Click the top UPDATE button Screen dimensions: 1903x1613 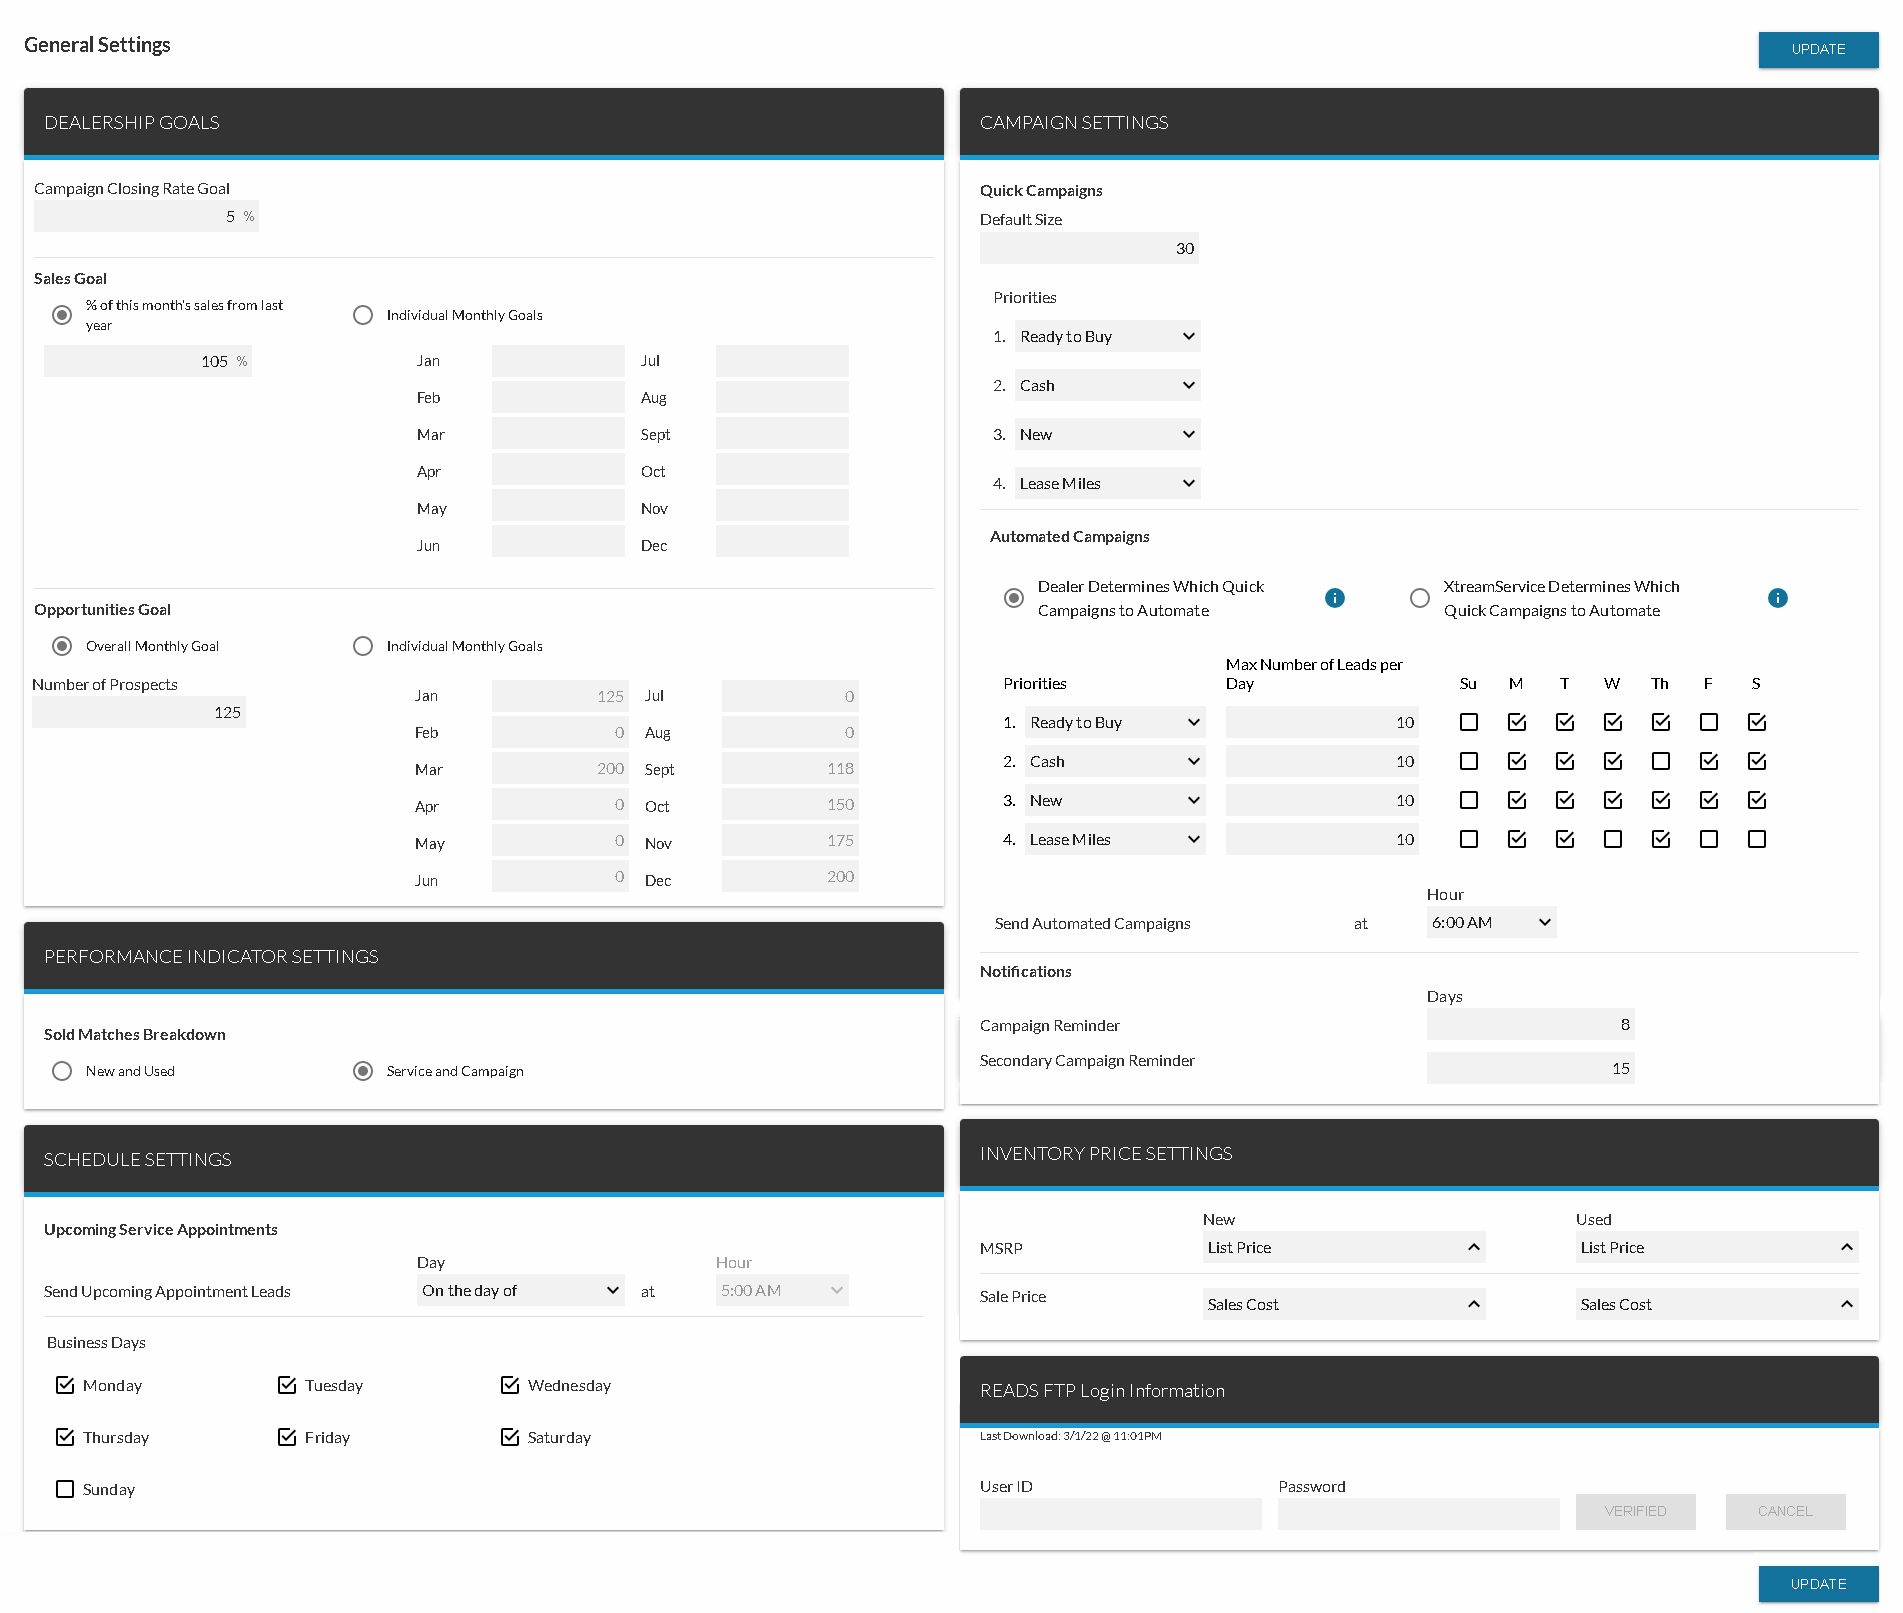click(1817, 49)
